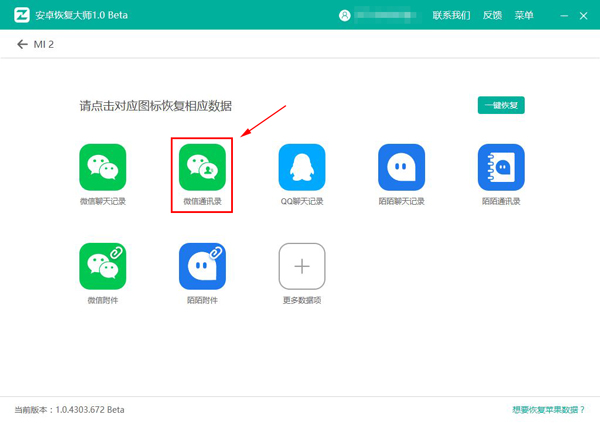
Task: Select WeChat attachments icon (微信附件)
Action: [103, 266]
